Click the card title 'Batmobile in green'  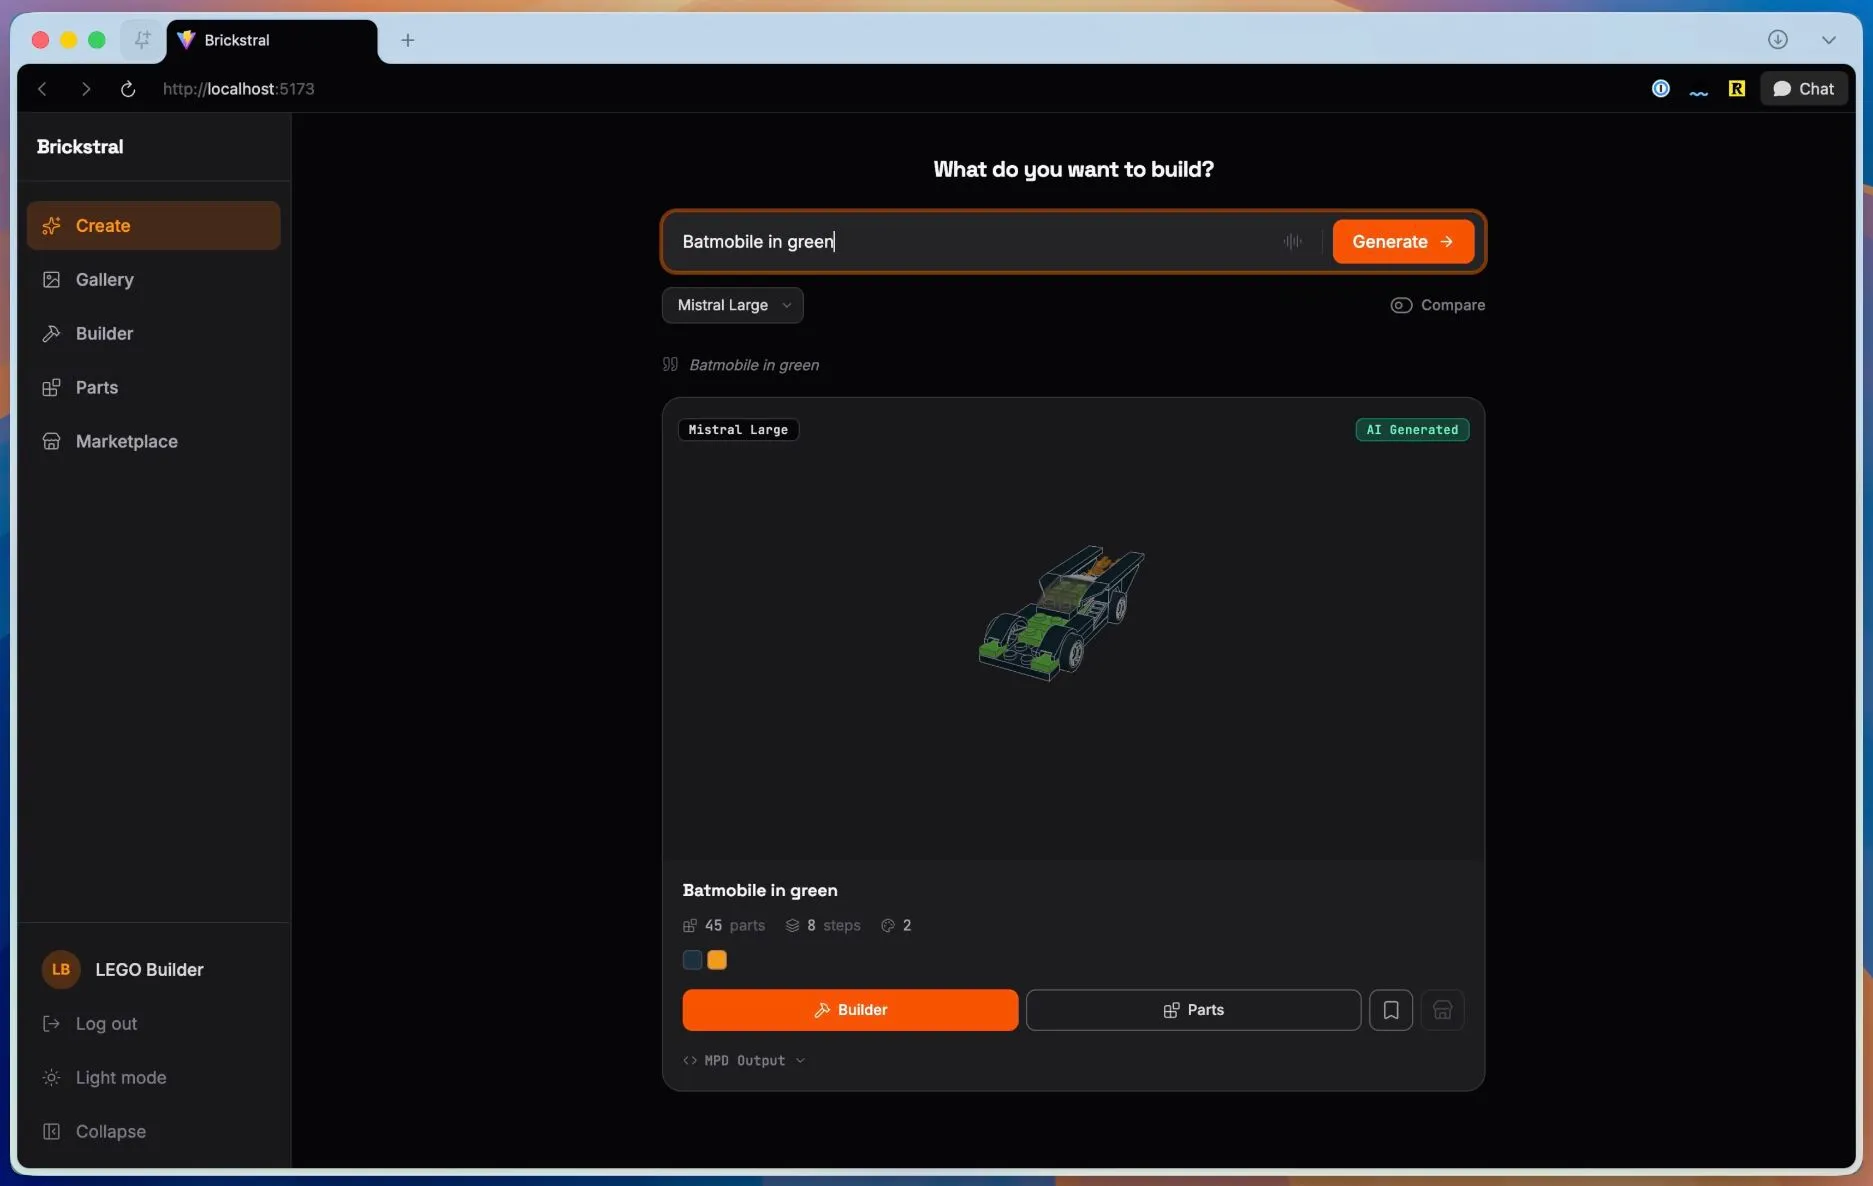click(x=760, y=890)
